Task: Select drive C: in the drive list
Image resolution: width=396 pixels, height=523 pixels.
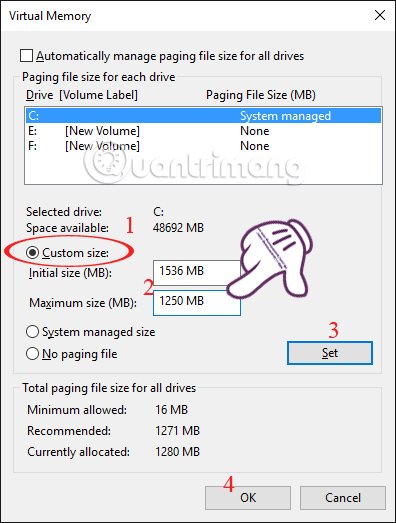Action: click(203, 116)
